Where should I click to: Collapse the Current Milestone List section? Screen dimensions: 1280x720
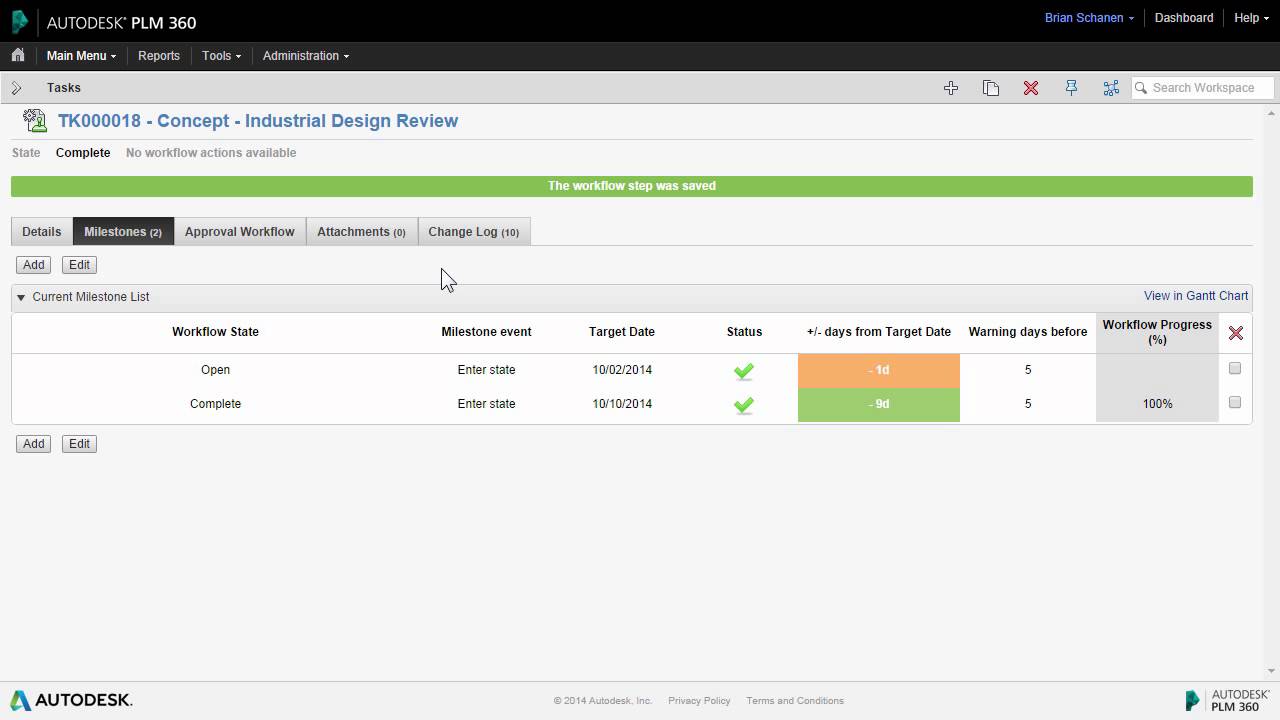21,297
